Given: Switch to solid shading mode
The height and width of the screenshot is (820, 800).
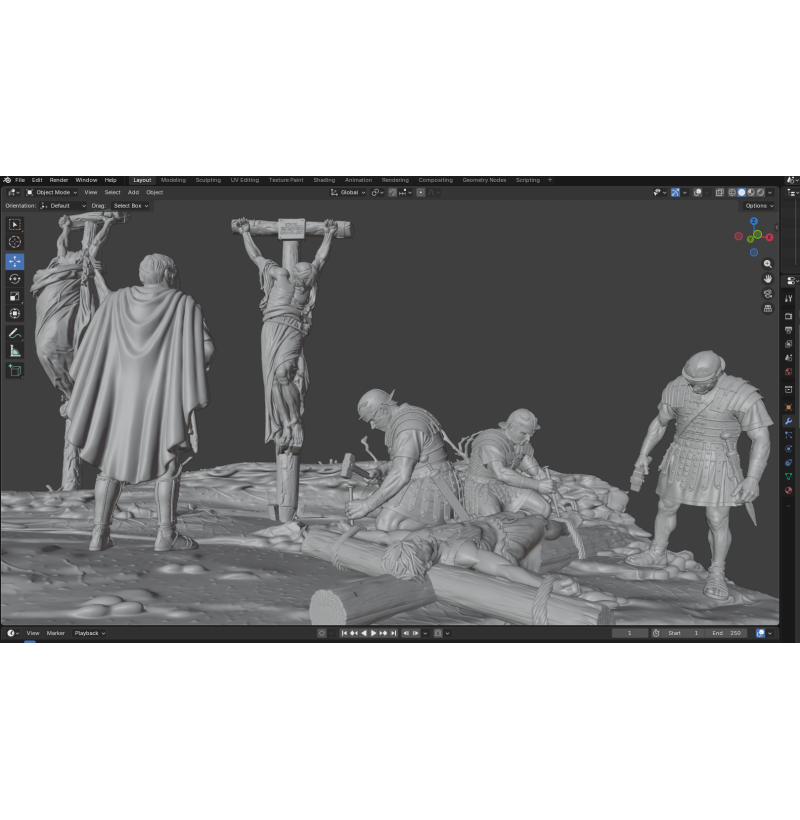Looking at the screenshot, I should (x=741, y=192).
